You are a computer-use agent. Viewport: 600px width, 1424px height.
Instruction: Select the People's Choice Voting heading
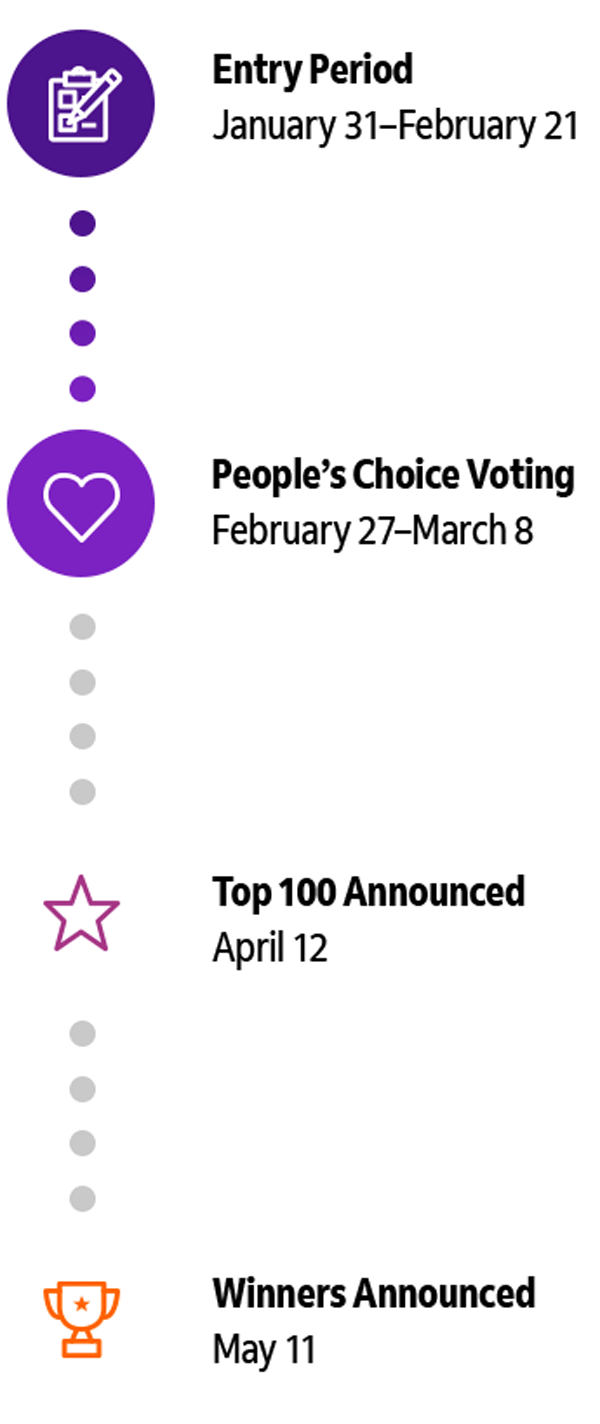[x=393, y=475]
